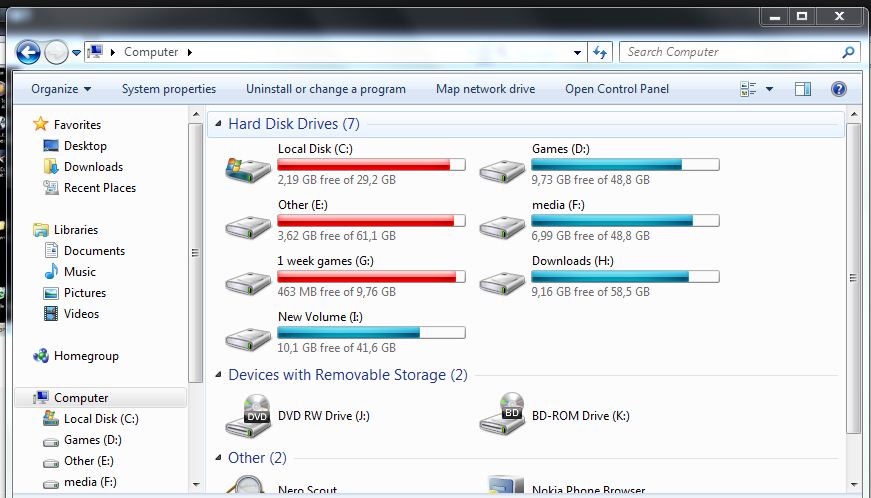The width and height of the screenshot is (871, 498).
Task: Click '9,16 GB free of 58,5 GB' text
Action: tap(590, 291)
